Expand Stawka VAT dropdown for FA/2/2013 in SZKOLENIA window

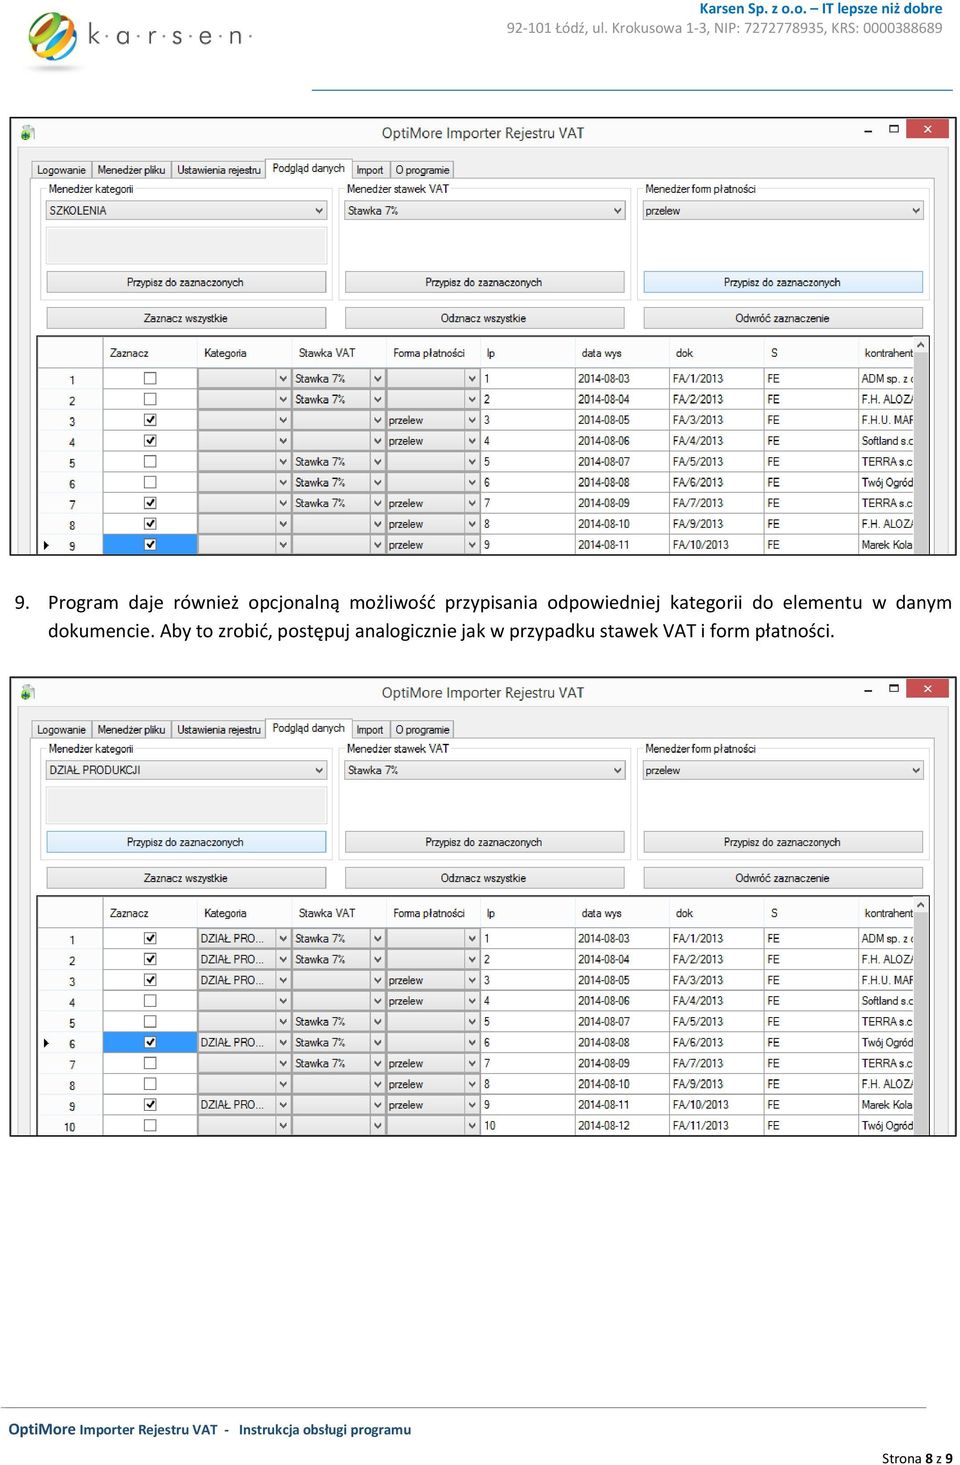tap(378, 399)
